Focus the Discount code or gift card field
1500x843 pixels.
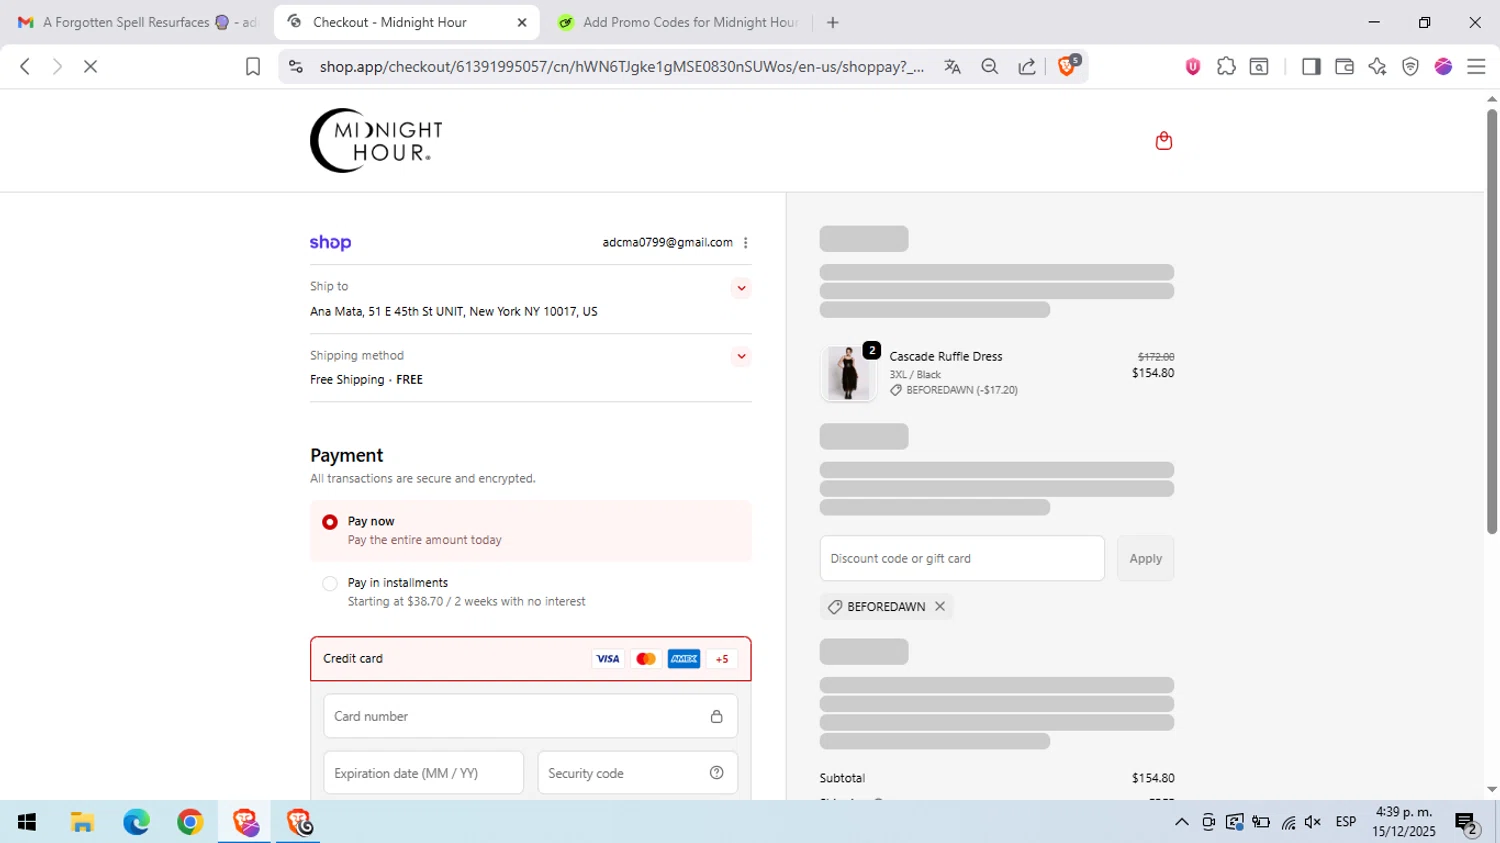962,559
